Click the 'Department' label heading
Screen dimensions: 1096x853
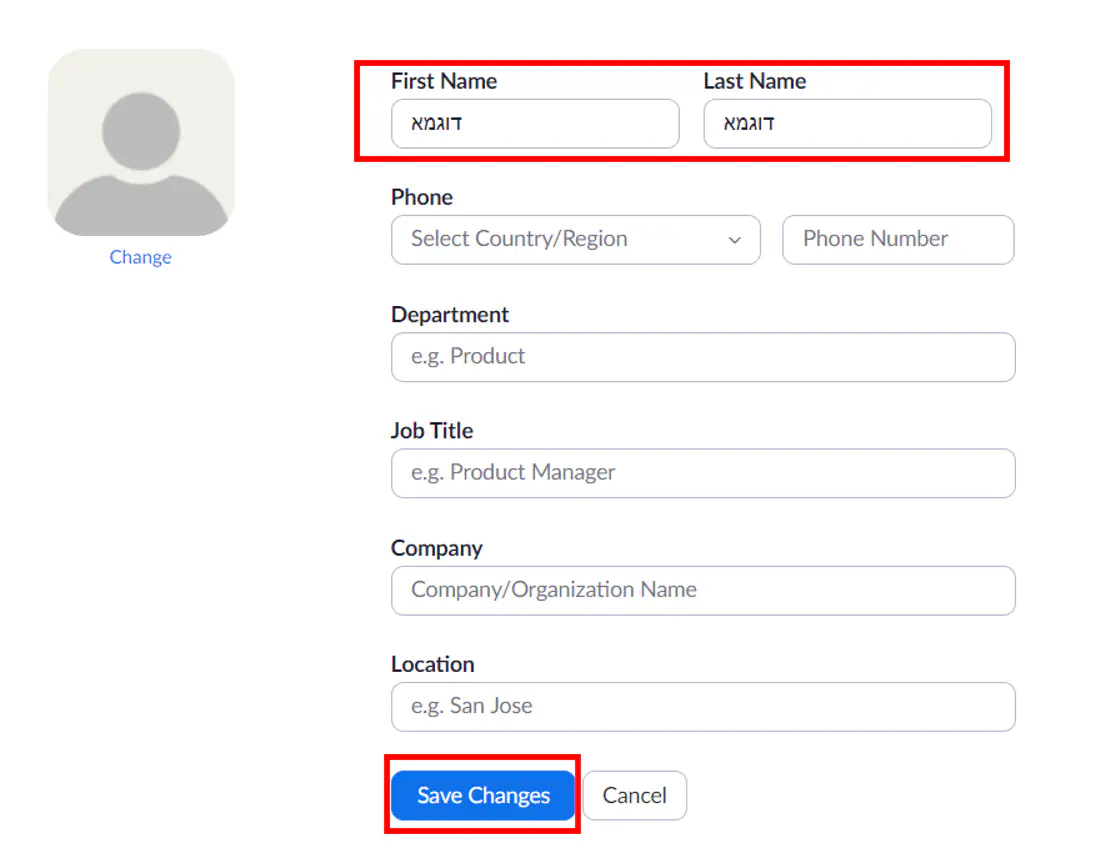click(449, 314)
